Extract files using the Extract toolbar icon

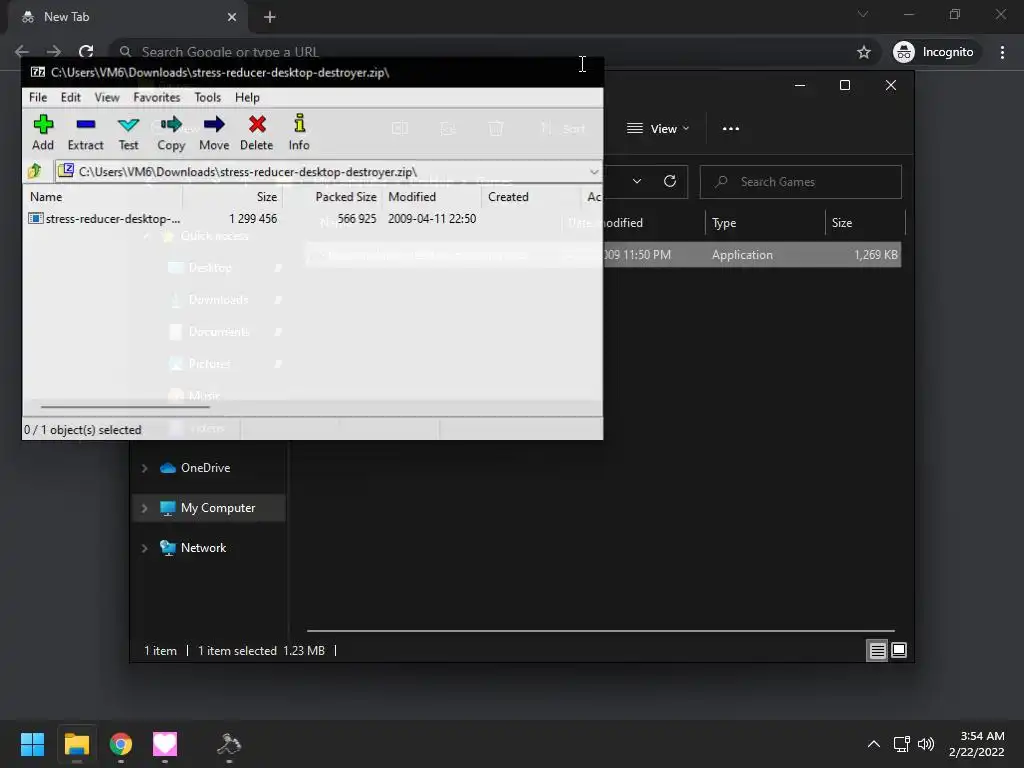point(86,133)
